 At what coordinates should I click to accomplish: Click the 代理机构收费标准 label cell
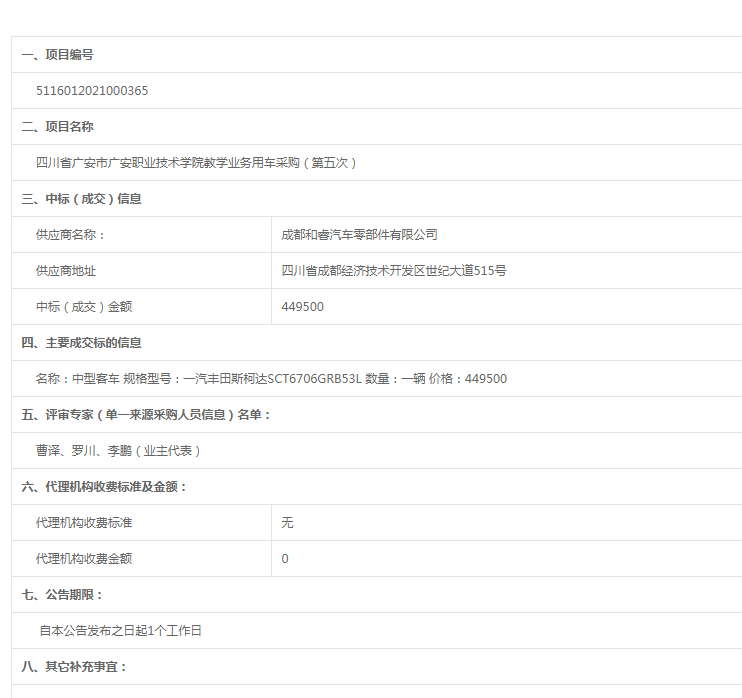point(84,523)
